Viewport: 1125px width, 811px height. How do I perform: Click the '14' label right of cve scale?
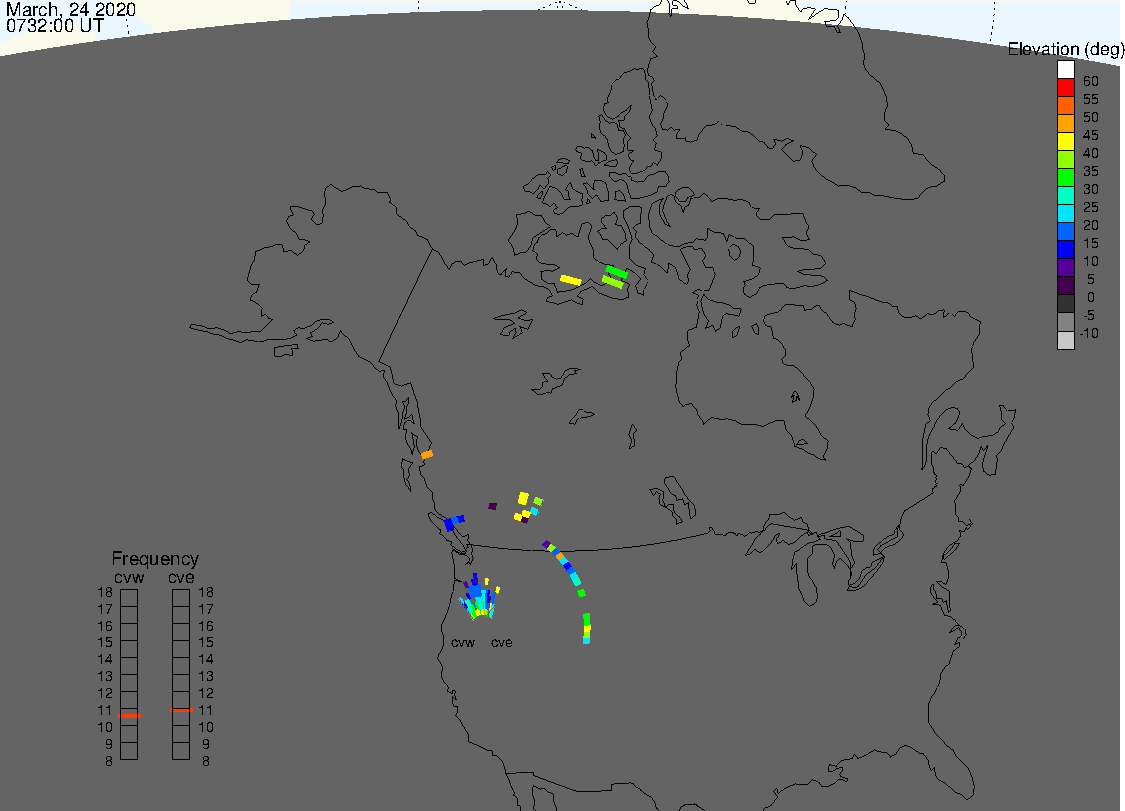click(206, 659)
